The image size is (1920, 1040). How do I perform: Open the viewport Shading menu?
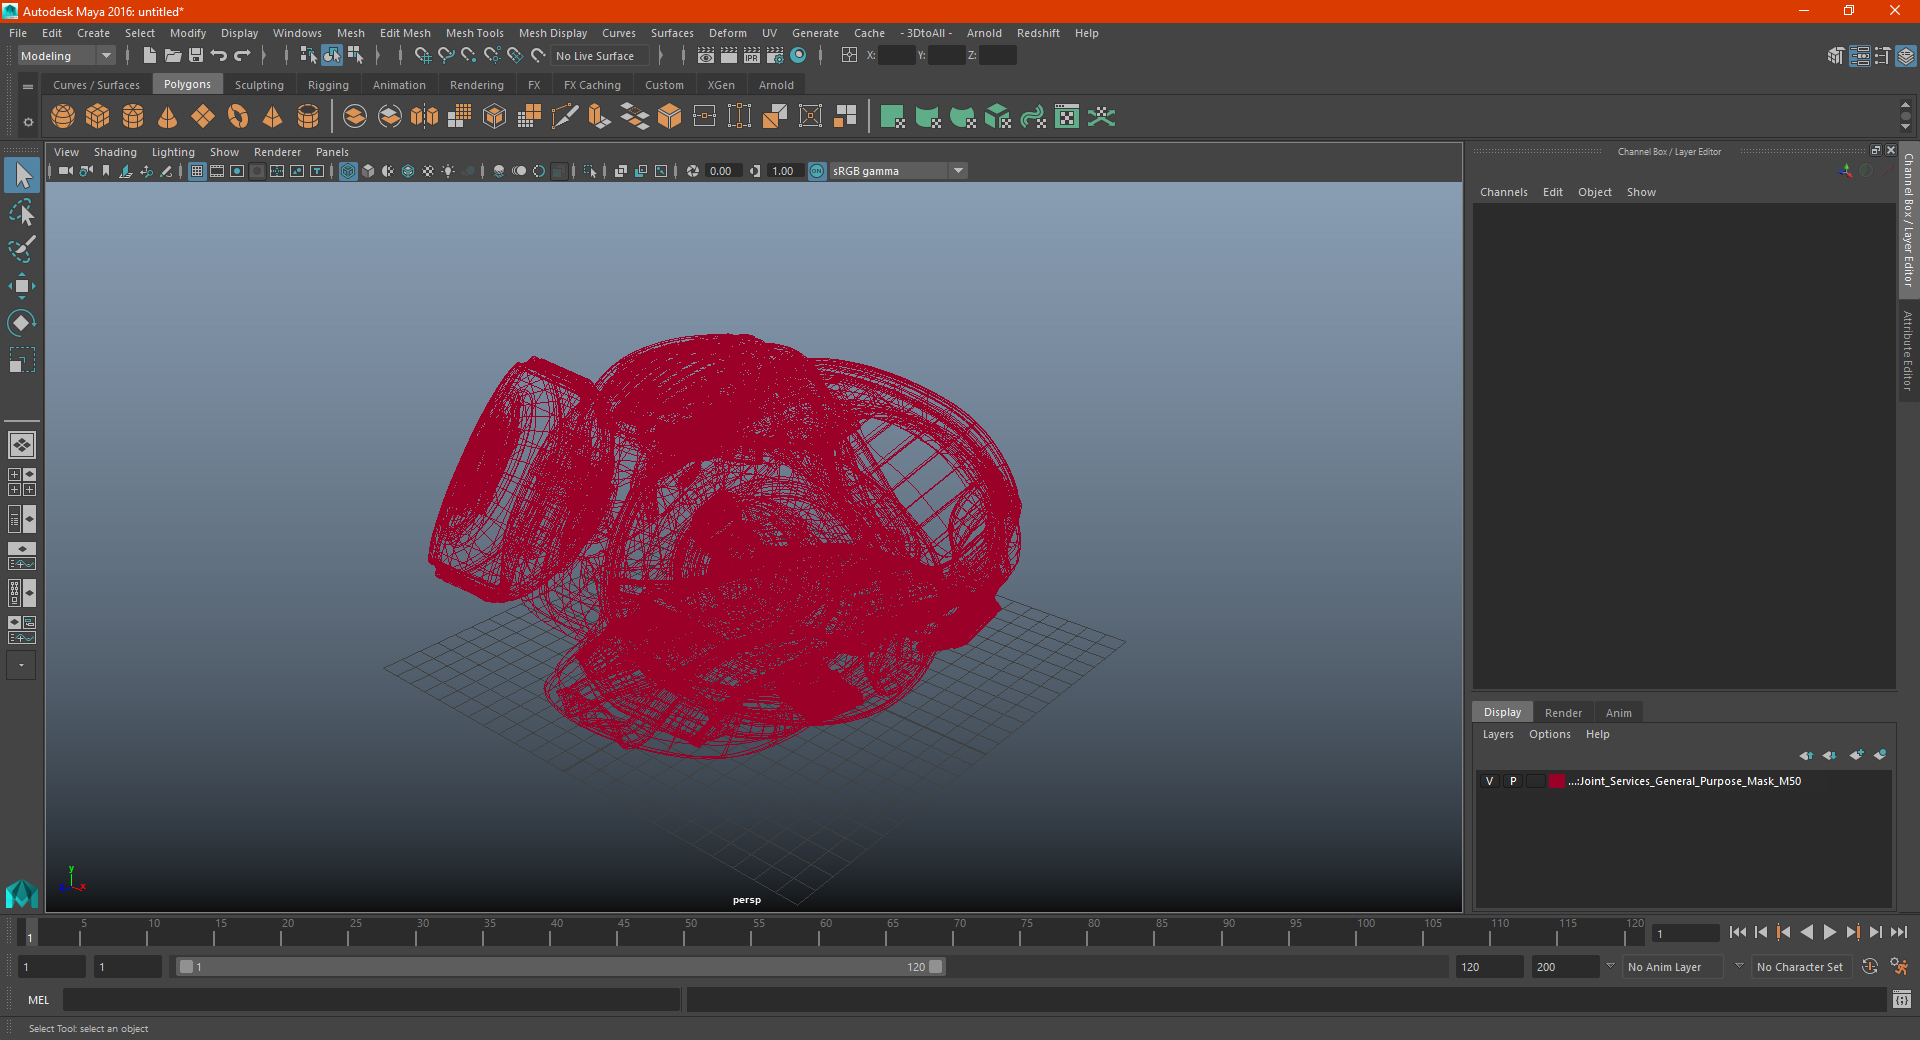(115, 152)
